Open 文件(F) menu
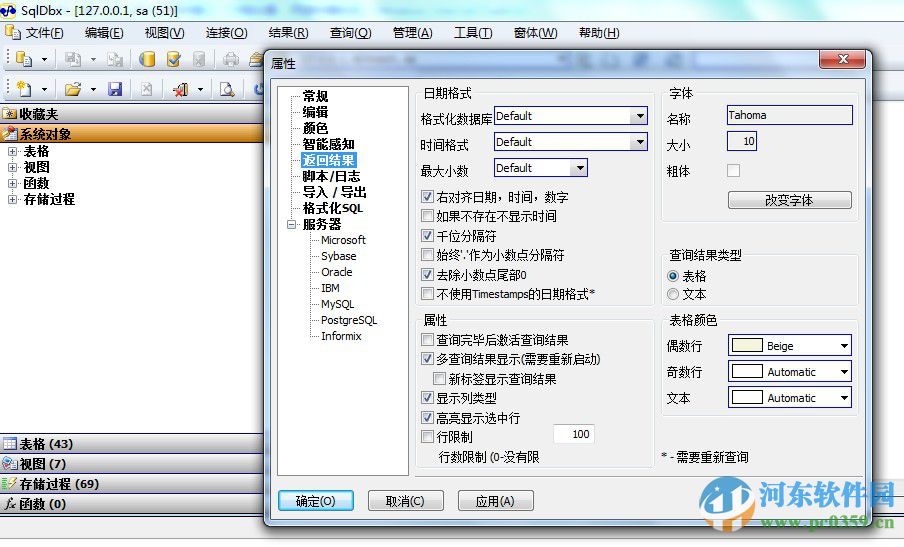The image size is (904, 547). (x=44, y=33)
